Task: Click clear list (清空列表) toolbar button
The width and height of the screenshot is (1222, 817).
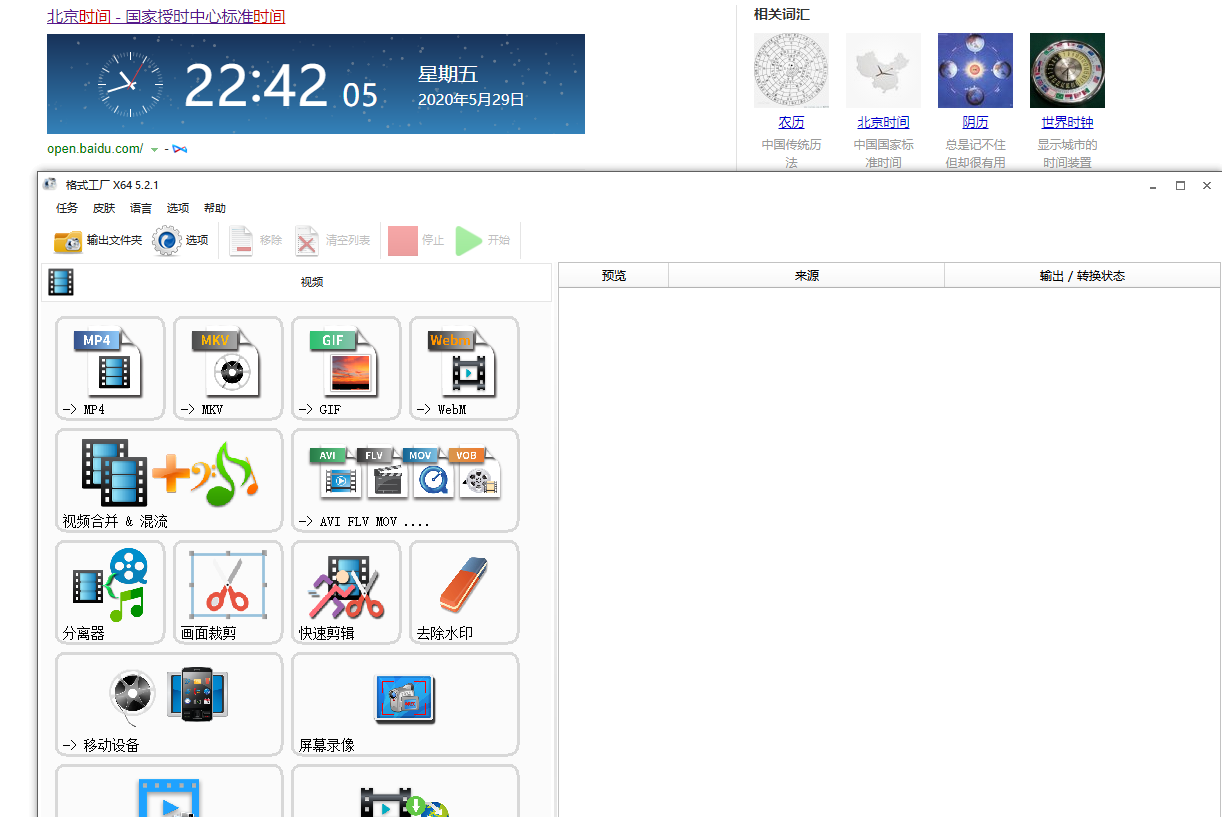Action: [x=332, y=241]
